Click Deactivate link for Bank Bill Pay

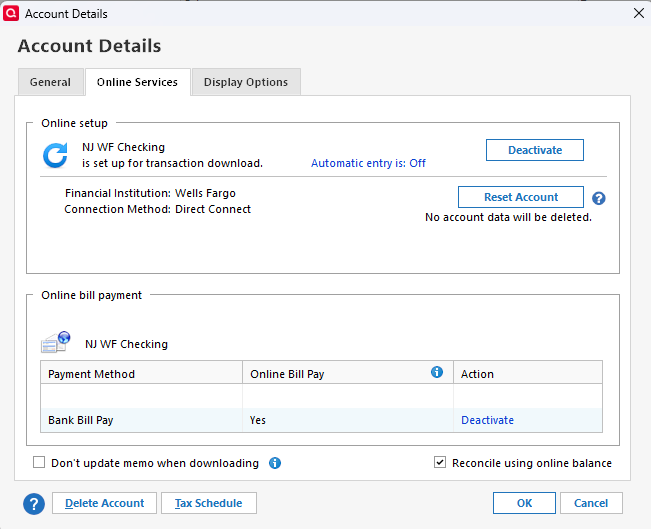click(x=487, y=420)
